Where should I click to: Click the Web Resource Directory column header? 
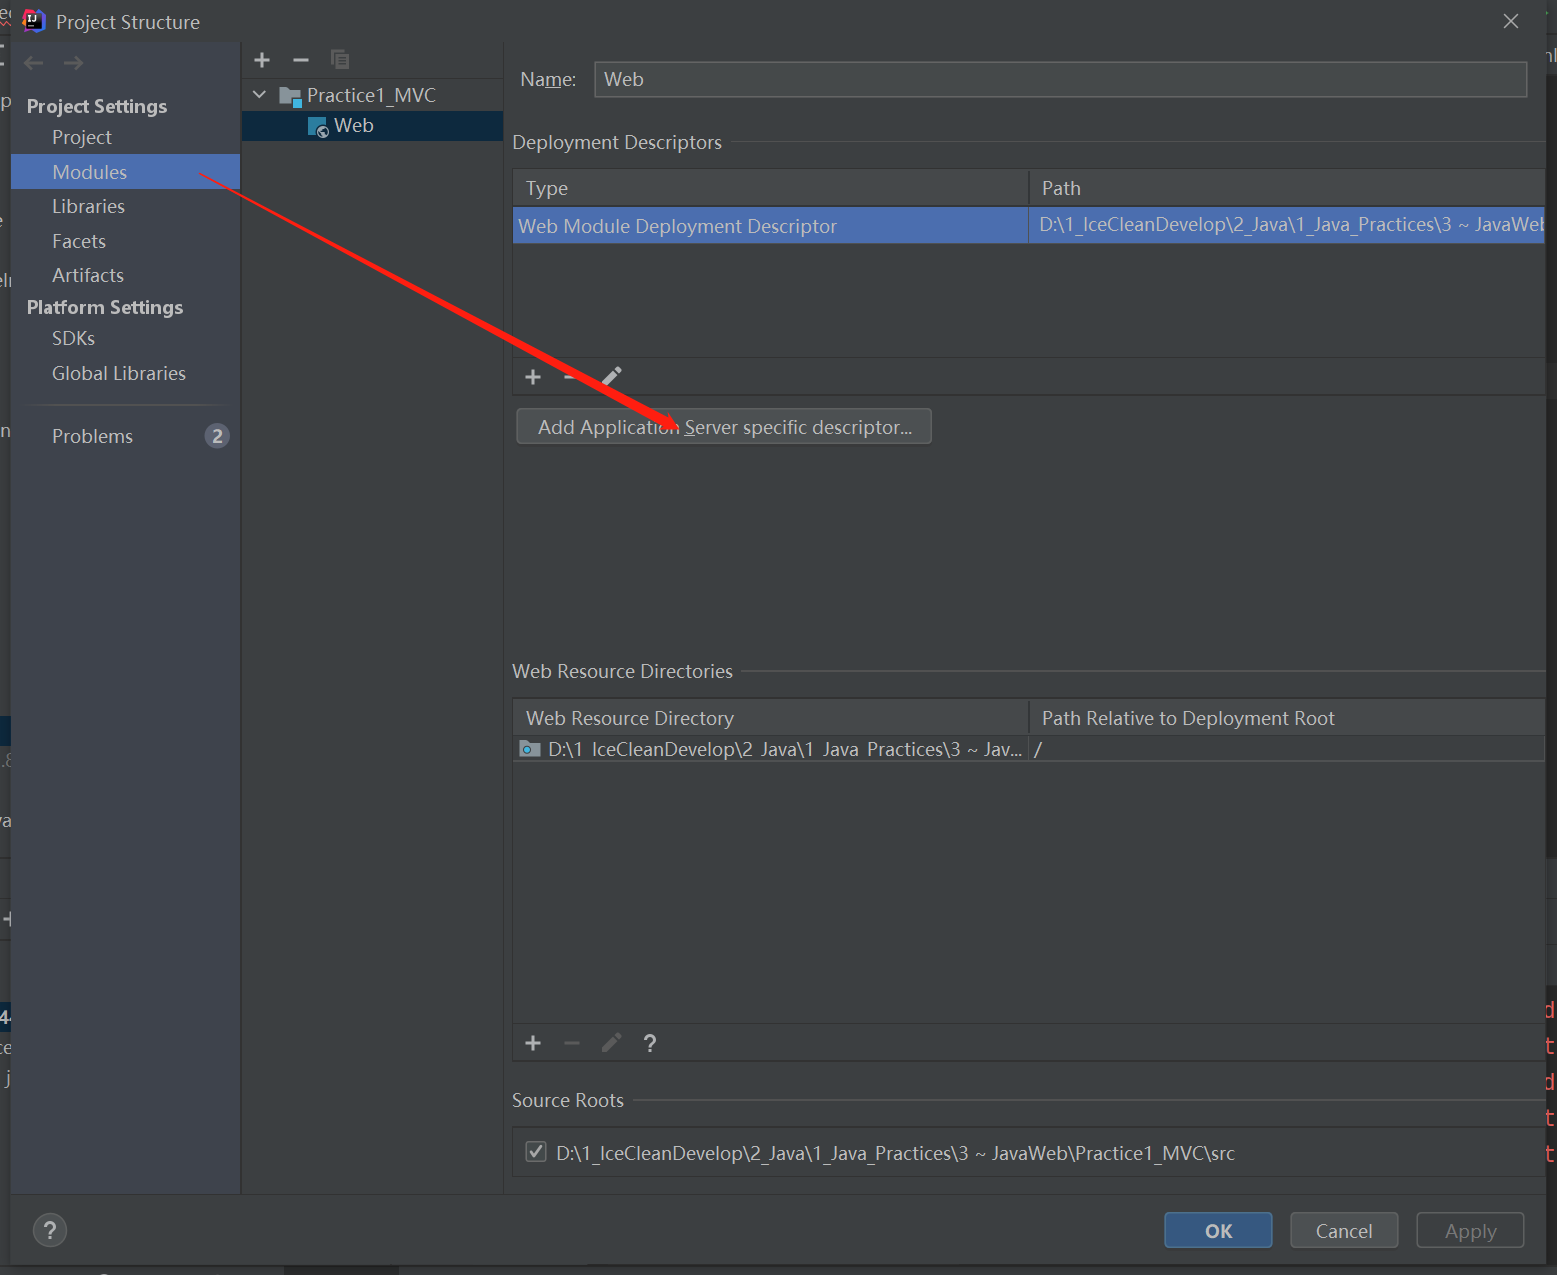[x=771, y=718]
